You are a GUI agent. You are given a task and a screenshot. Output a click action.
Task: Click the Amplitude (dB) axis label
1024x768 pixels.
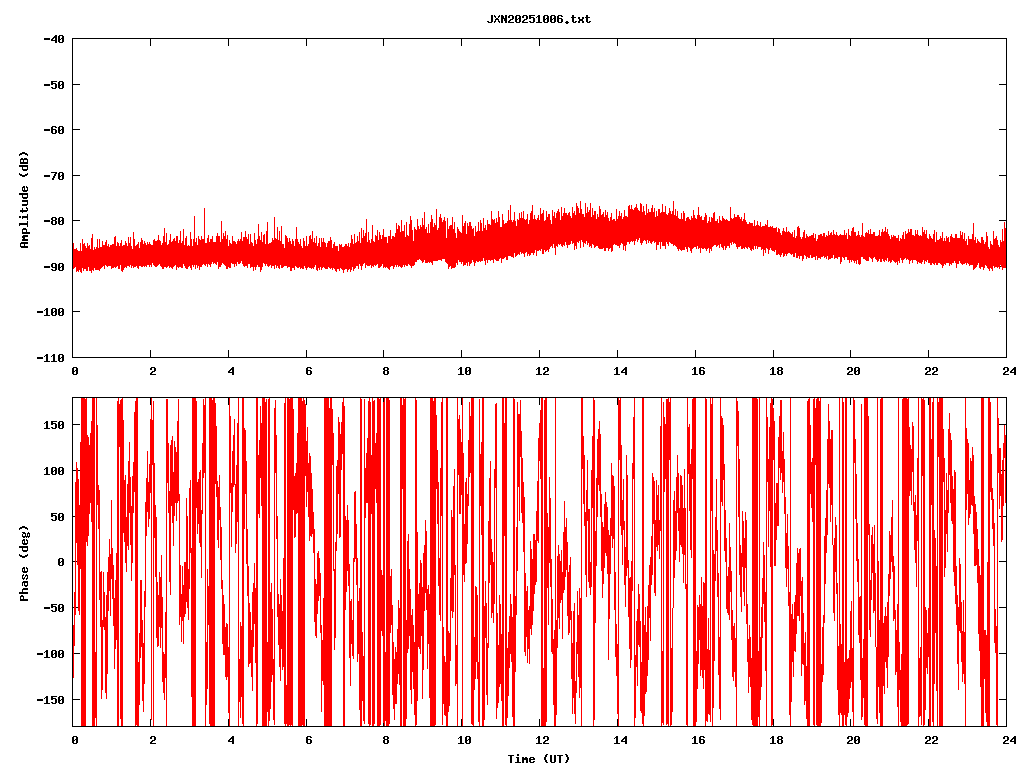point(23,199)
